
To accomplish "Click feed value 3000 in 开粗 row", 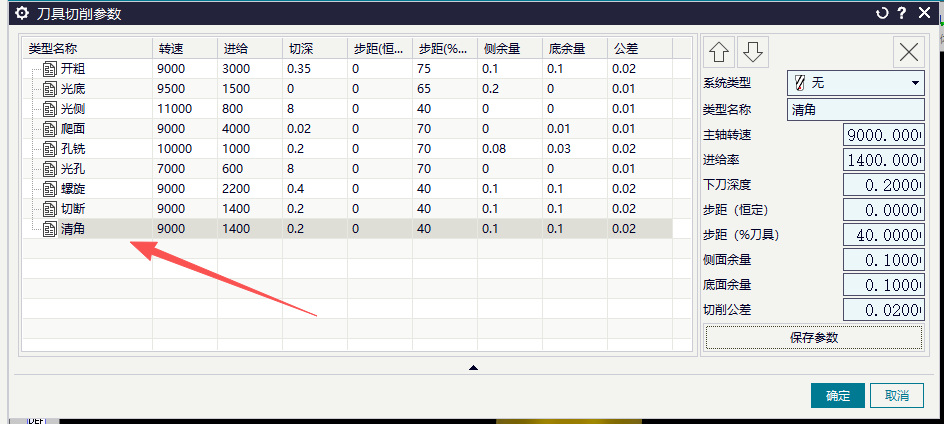I will coord(236,69).
